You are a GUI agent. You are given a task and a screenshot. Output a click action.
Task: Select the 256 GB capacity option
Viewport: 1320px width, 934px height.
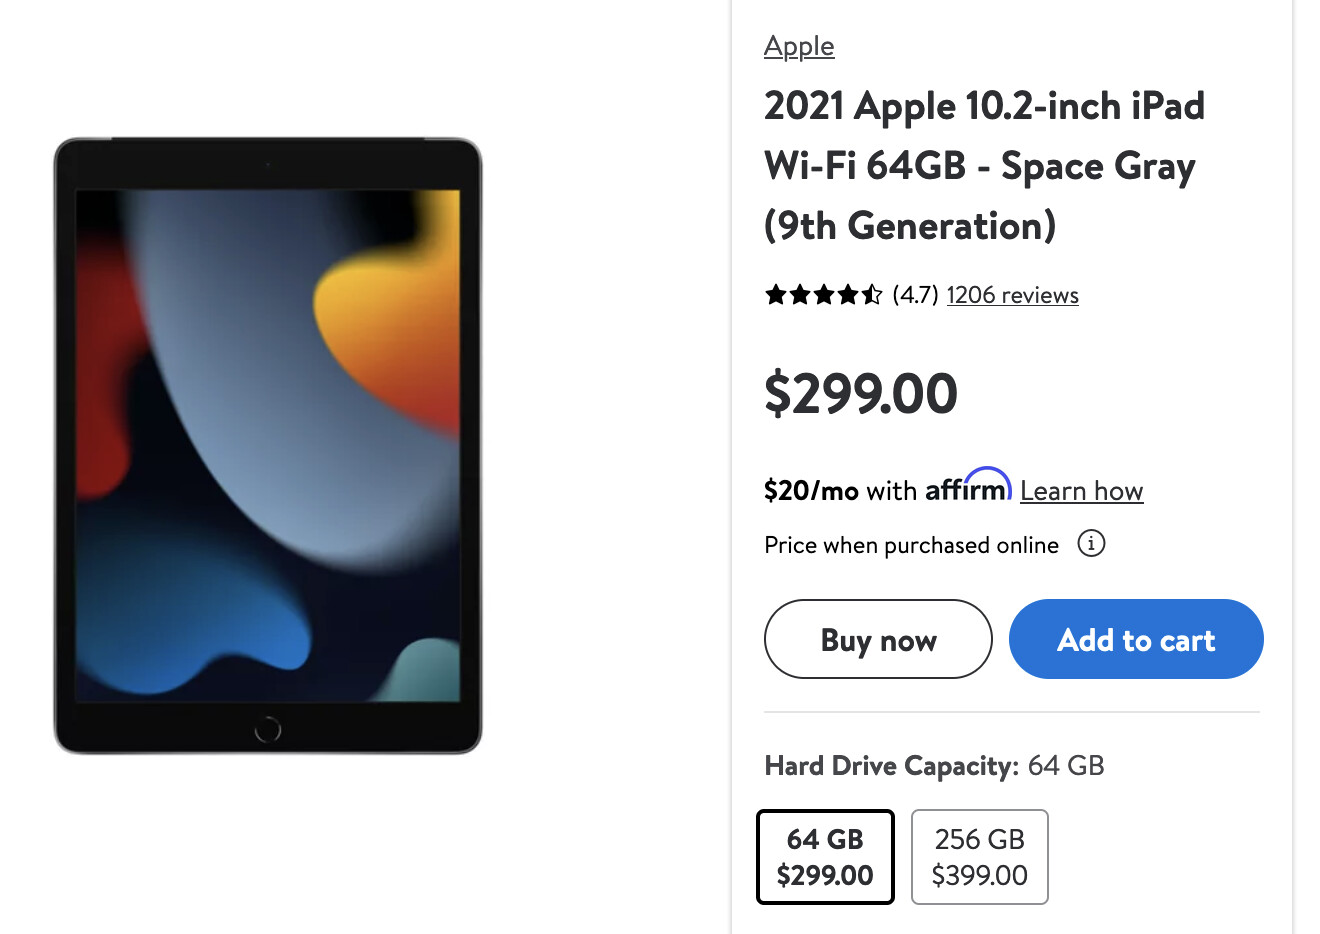[x=979, y=857]
